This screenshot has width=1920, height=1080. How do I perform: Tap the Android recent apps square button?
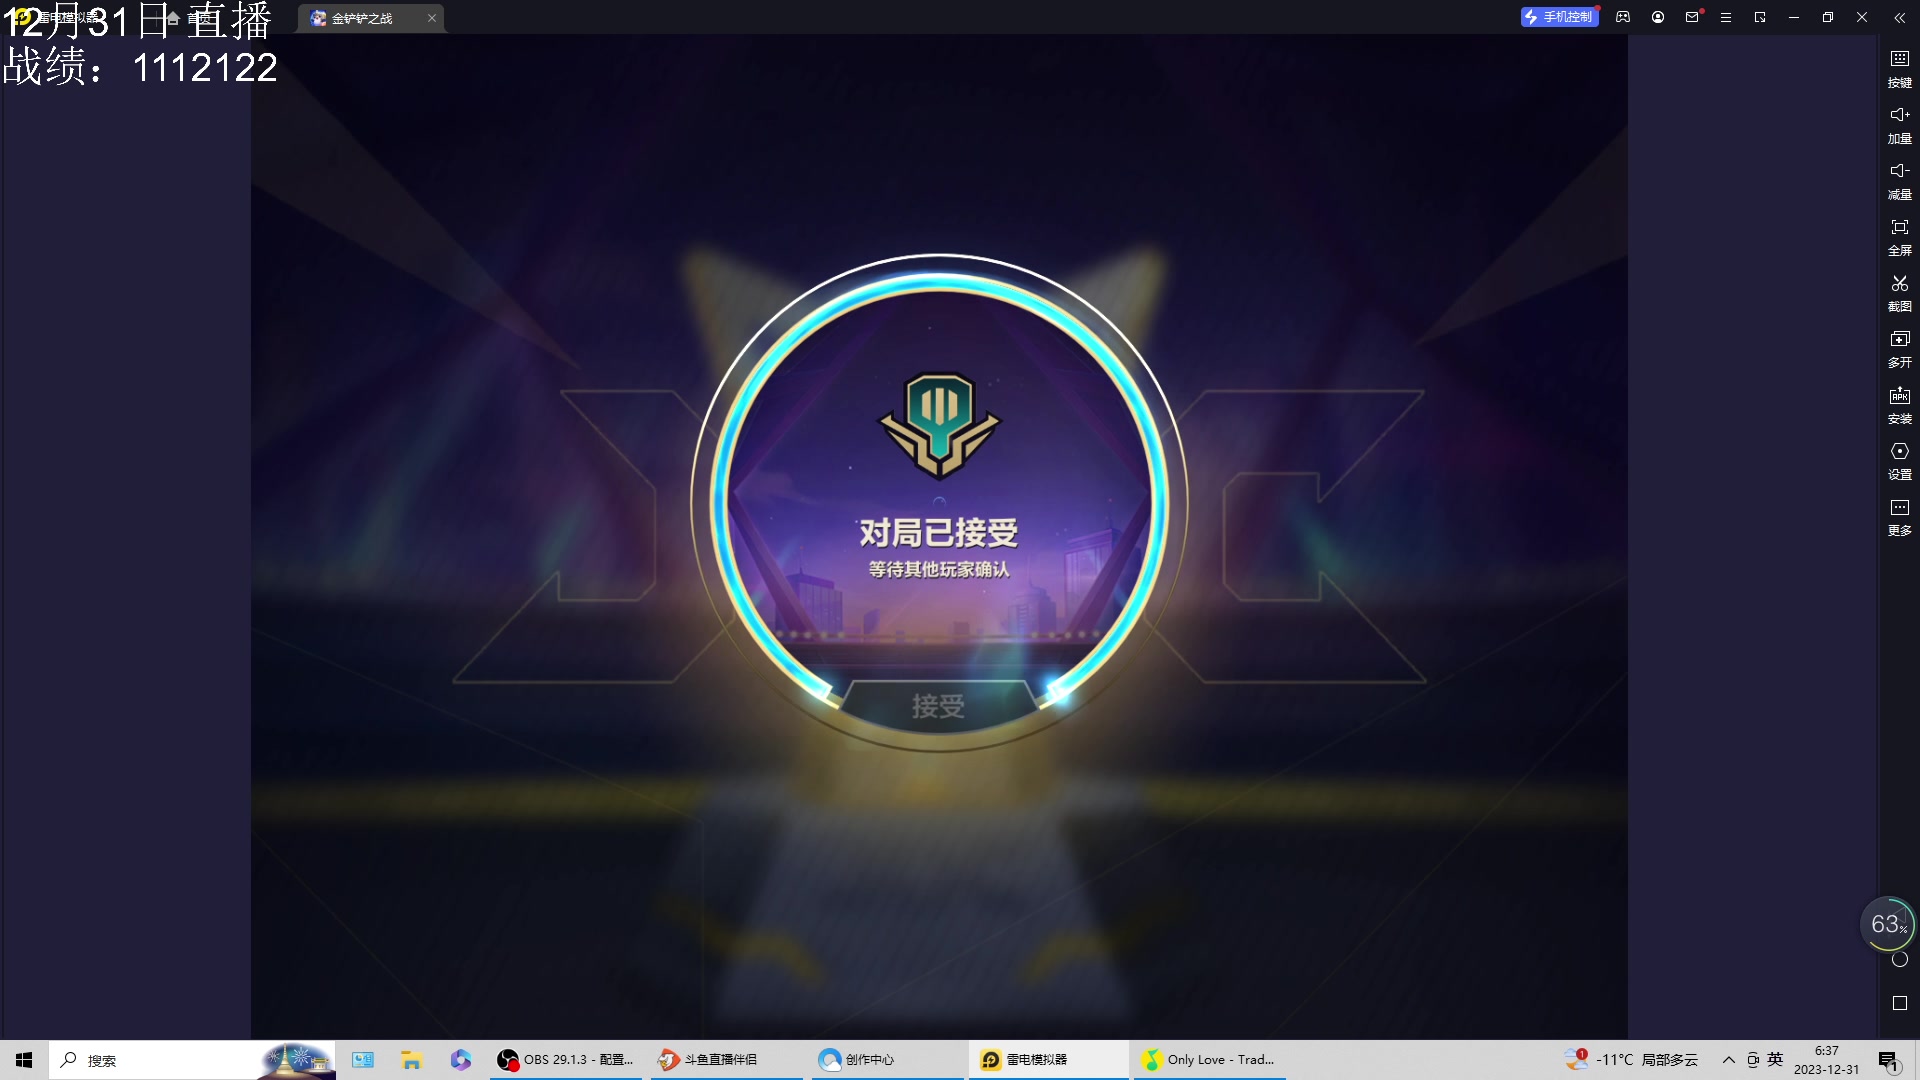(x=1900, y=1003)
